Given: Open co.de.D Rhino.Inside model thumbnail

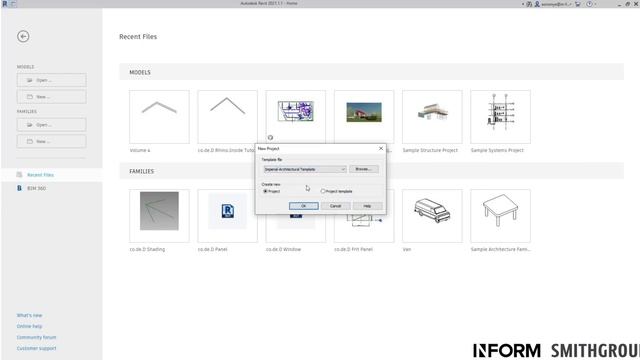Looking at the screenshot, I should pos(227,117).
